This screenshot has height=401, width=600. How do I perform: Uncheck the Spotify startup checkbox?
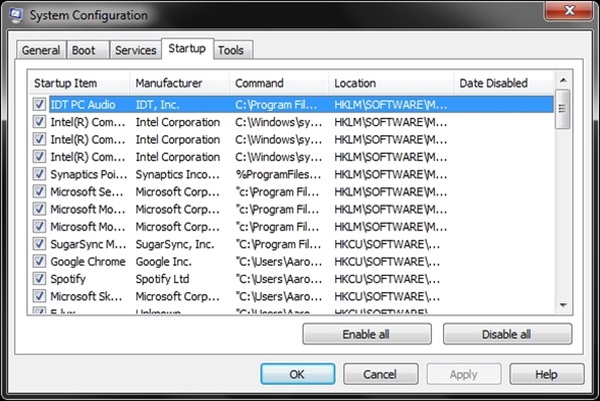pos(39,279)
